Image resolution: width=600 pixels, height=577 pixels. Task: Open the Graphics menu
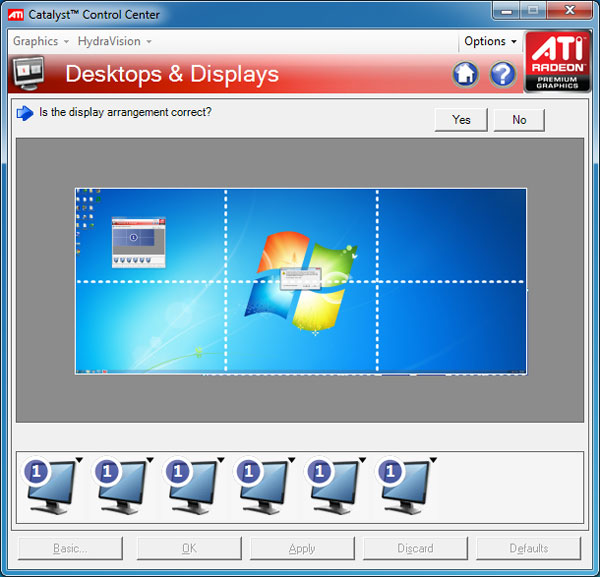tap(41, 41)
